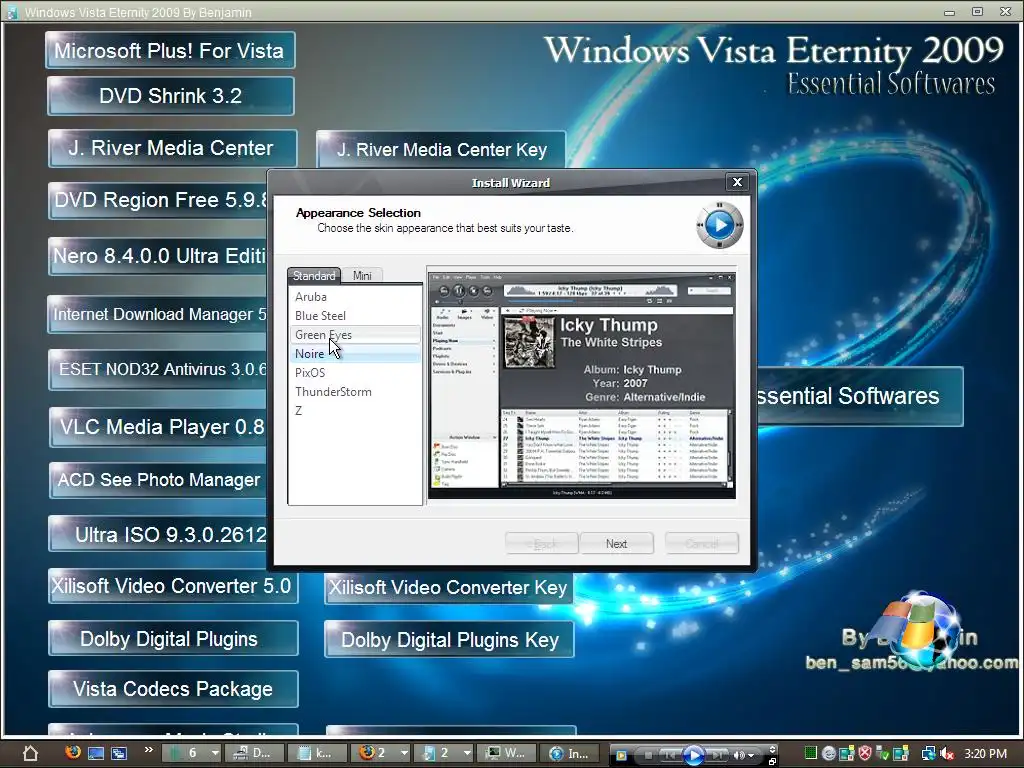Open J. River Media Center Key

pyautogui.click(x=441, y=150)
